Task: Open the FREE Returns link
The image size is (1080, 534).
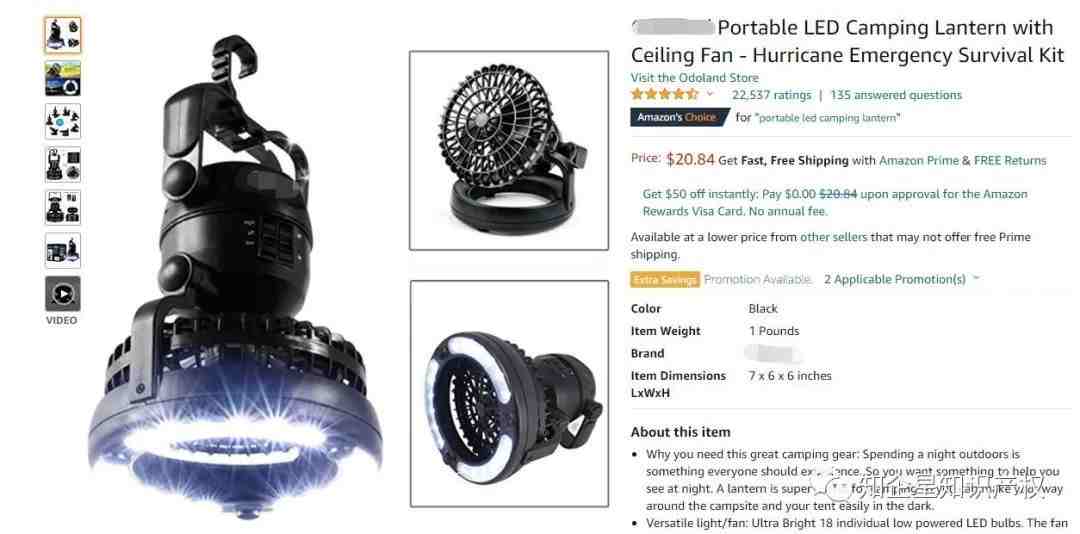Action: click(x=1010, y=161)
